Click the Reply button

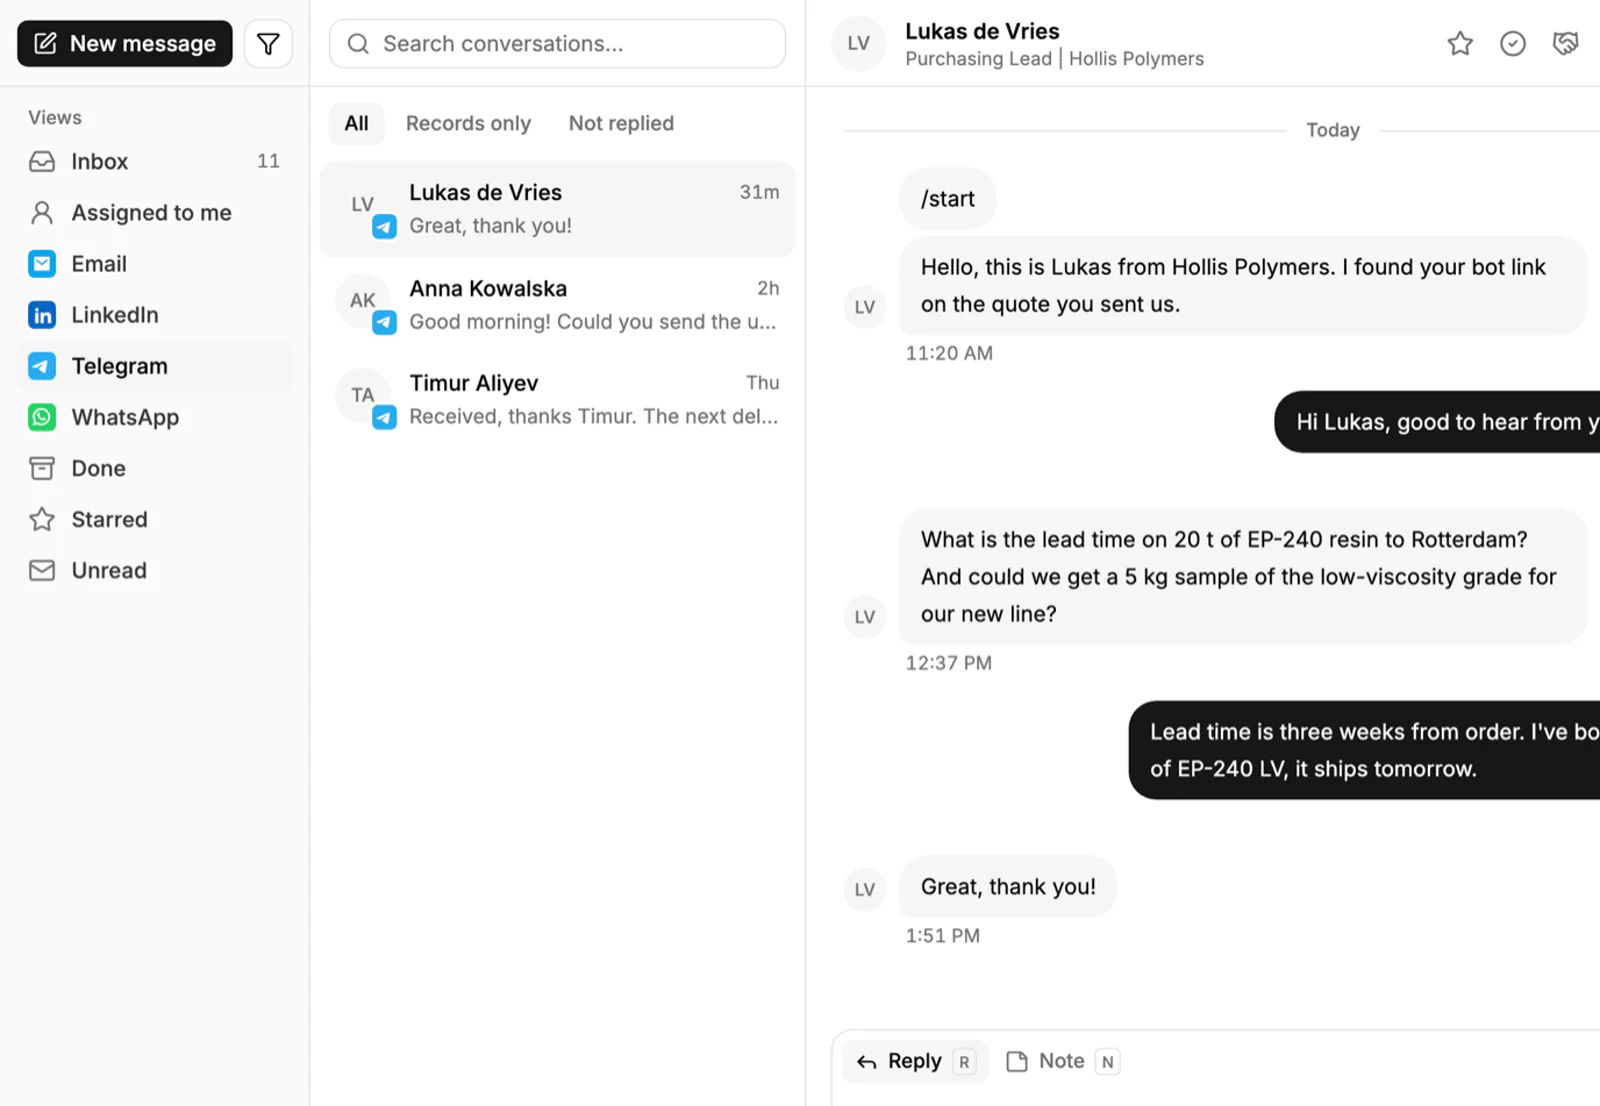tap(915, 1061)
